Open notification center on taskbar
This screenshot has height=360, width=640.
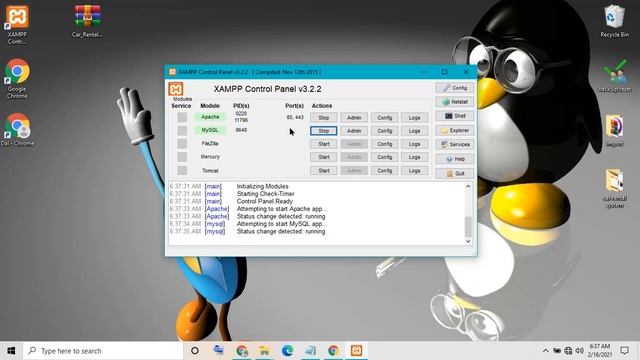(x=624, y=351)
